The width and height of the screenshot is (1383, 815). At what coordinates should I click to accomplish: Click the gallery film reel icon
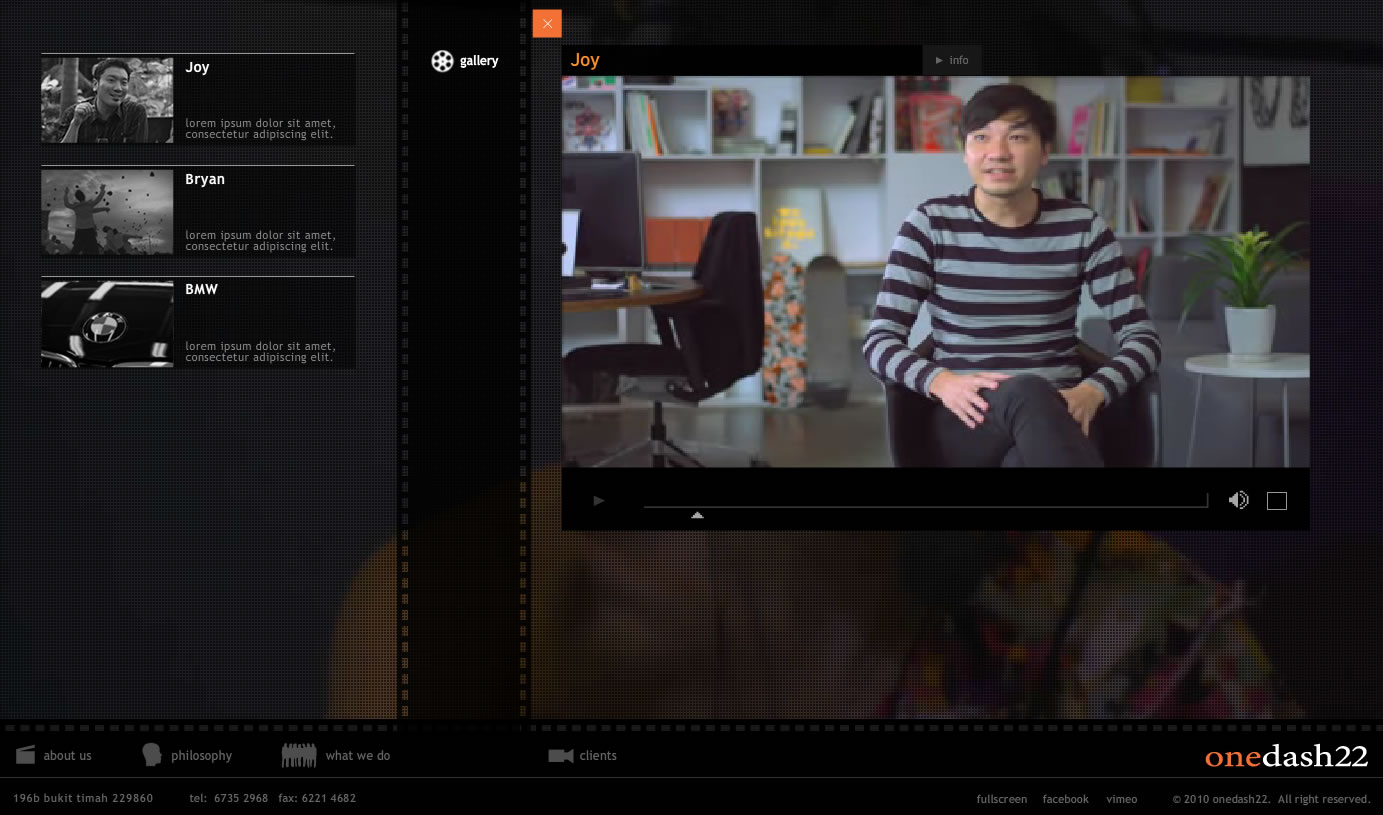pos(442,61)
